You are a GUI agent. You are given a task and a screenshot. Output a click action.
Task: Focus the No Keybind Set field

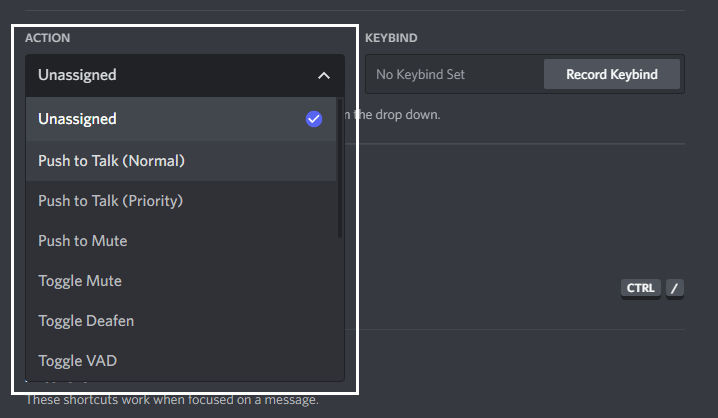tap(455, 74)
